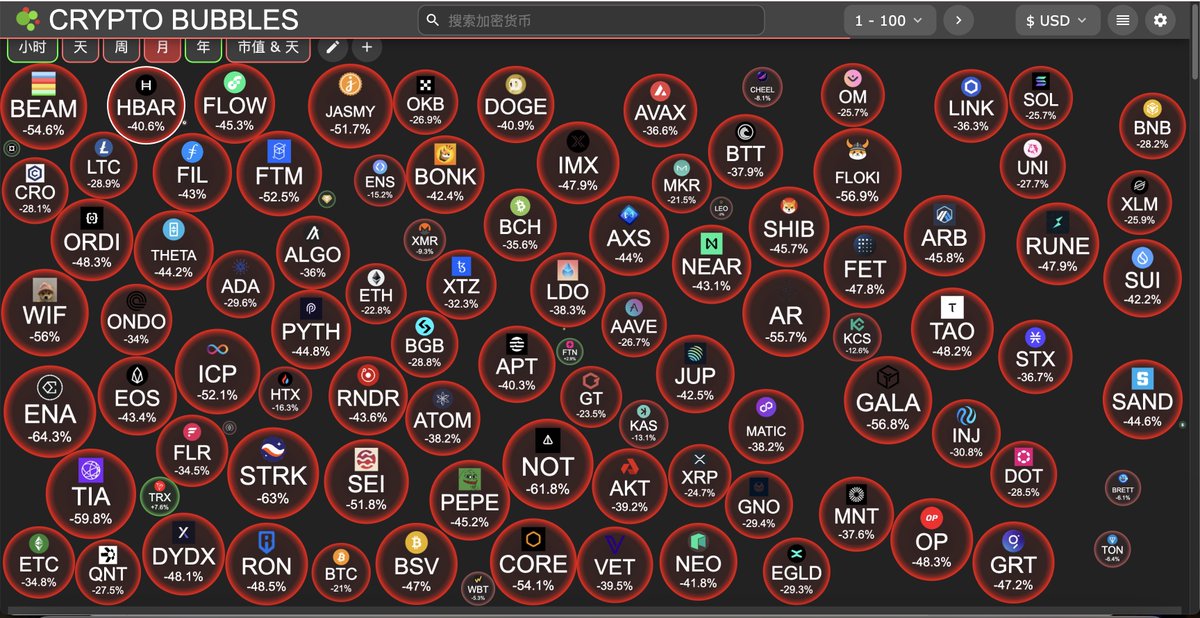This screenshot has height=618, width=1200.
Task: Open the NOT bubble
Action: pyautogui.click(x=548, y=463)
